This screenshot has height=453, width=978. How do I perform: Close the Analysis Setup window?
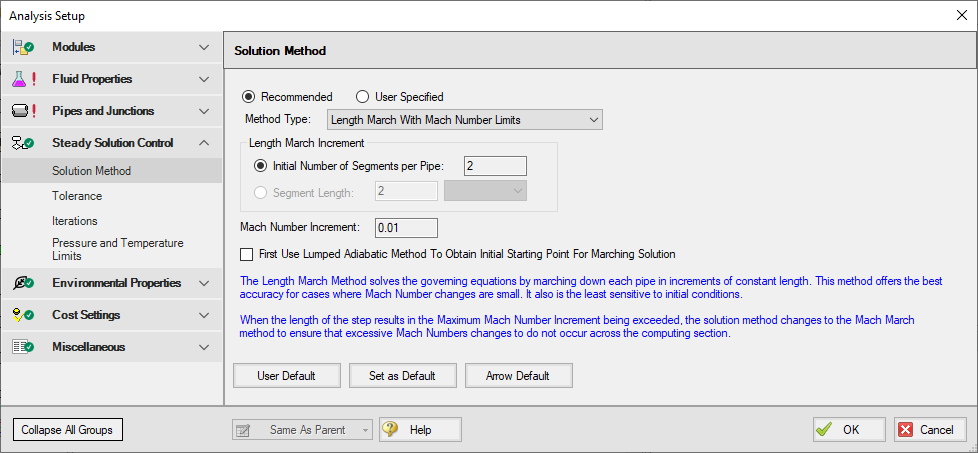tap(962, 16)
